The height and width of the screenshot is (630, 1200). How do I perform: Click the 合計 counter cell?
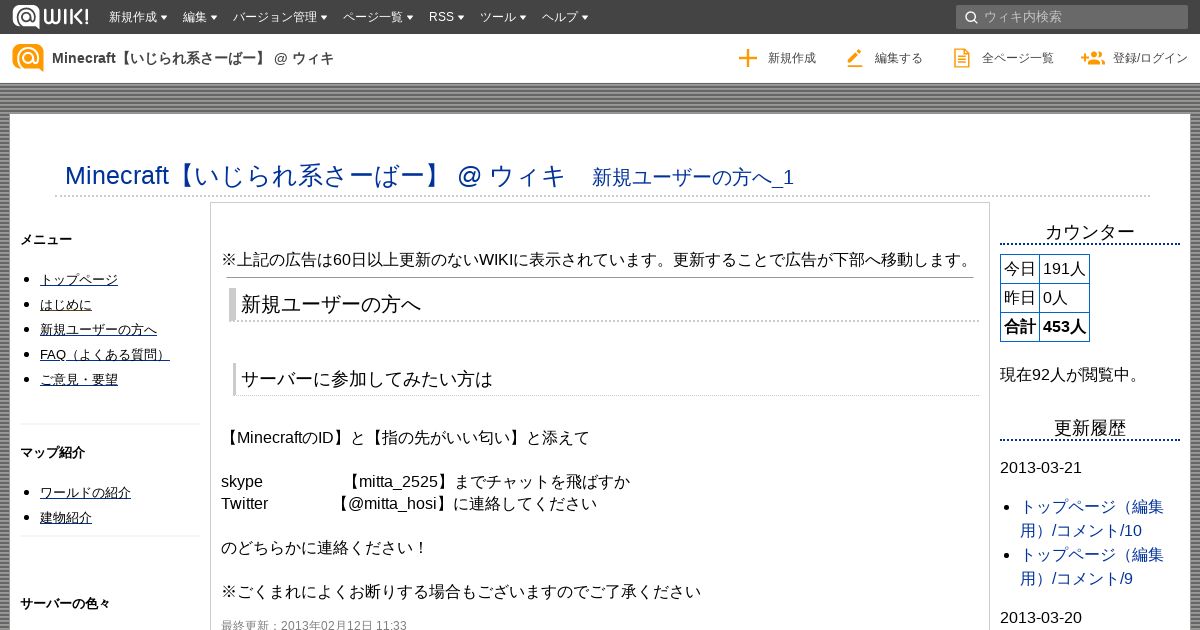(x=1020, y=327)
